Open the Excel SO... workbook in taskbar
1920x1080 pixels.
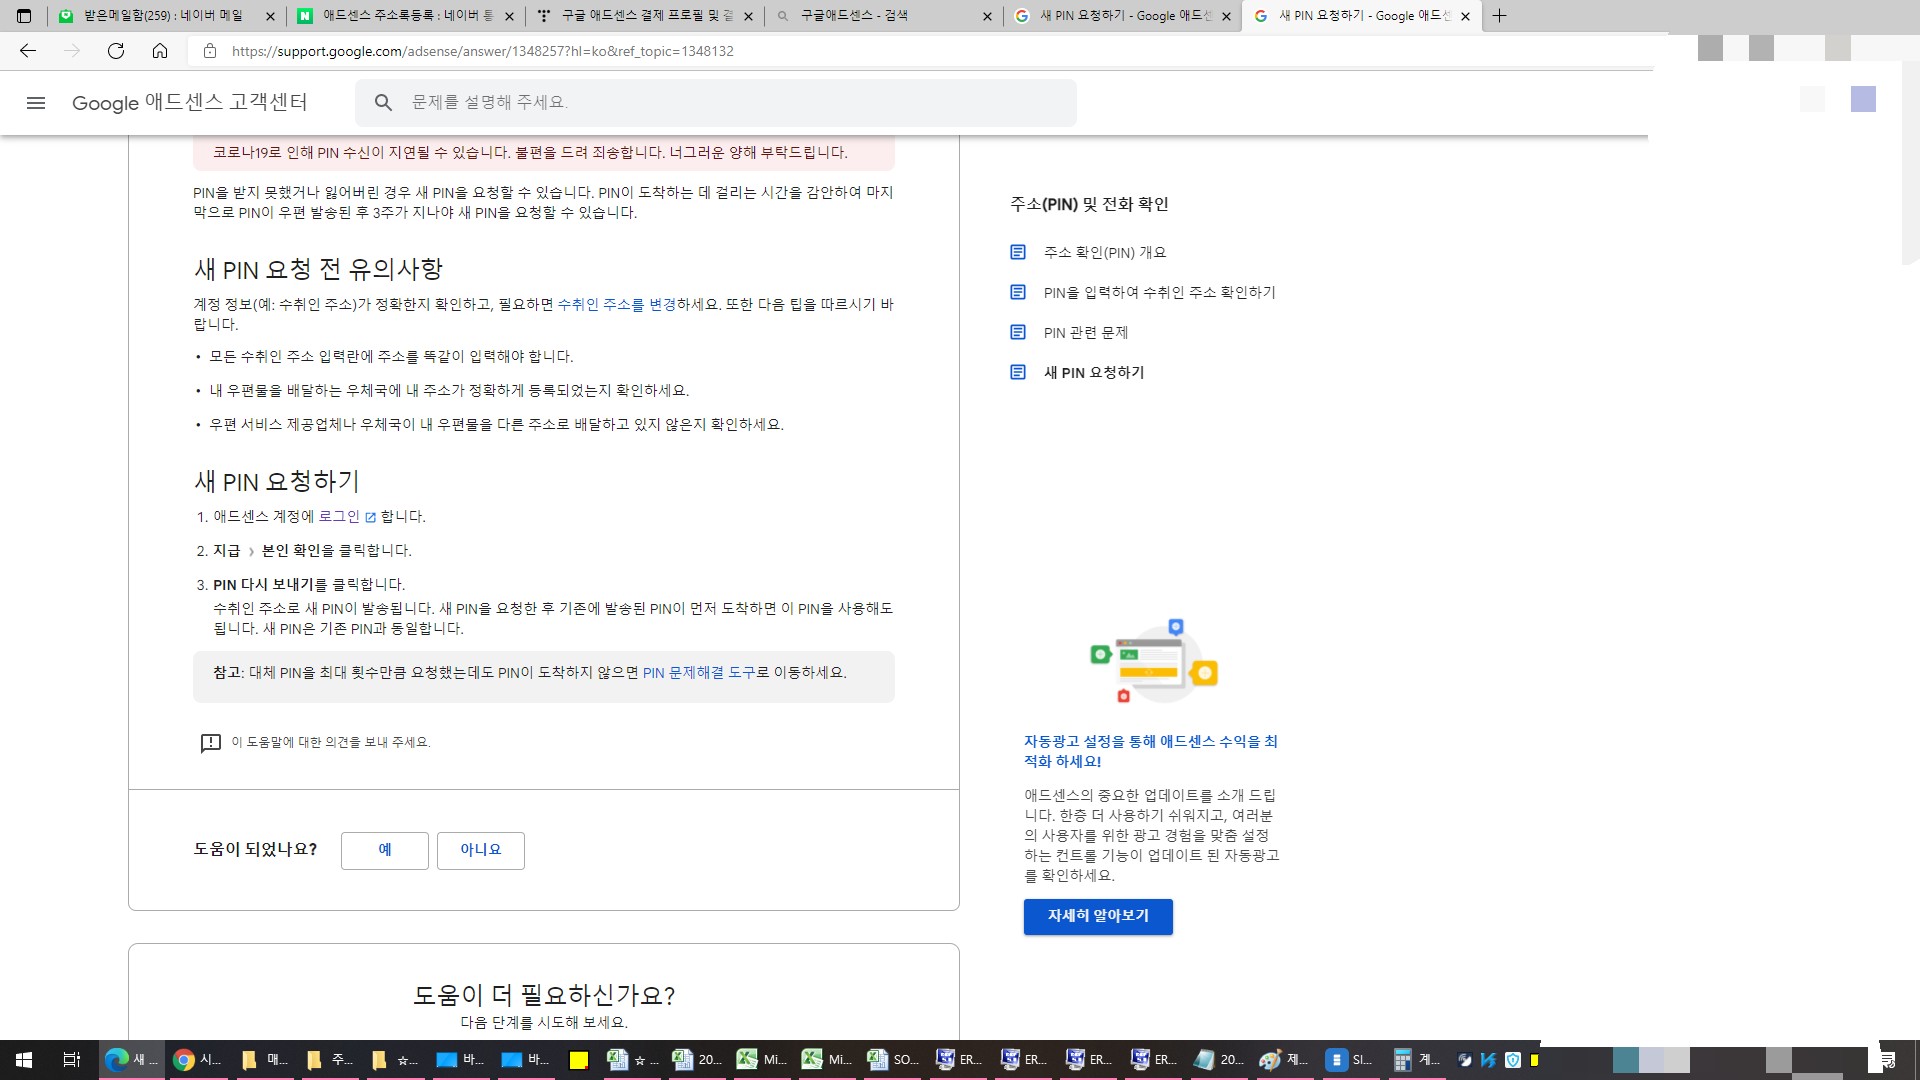(x=893, y=1060)
